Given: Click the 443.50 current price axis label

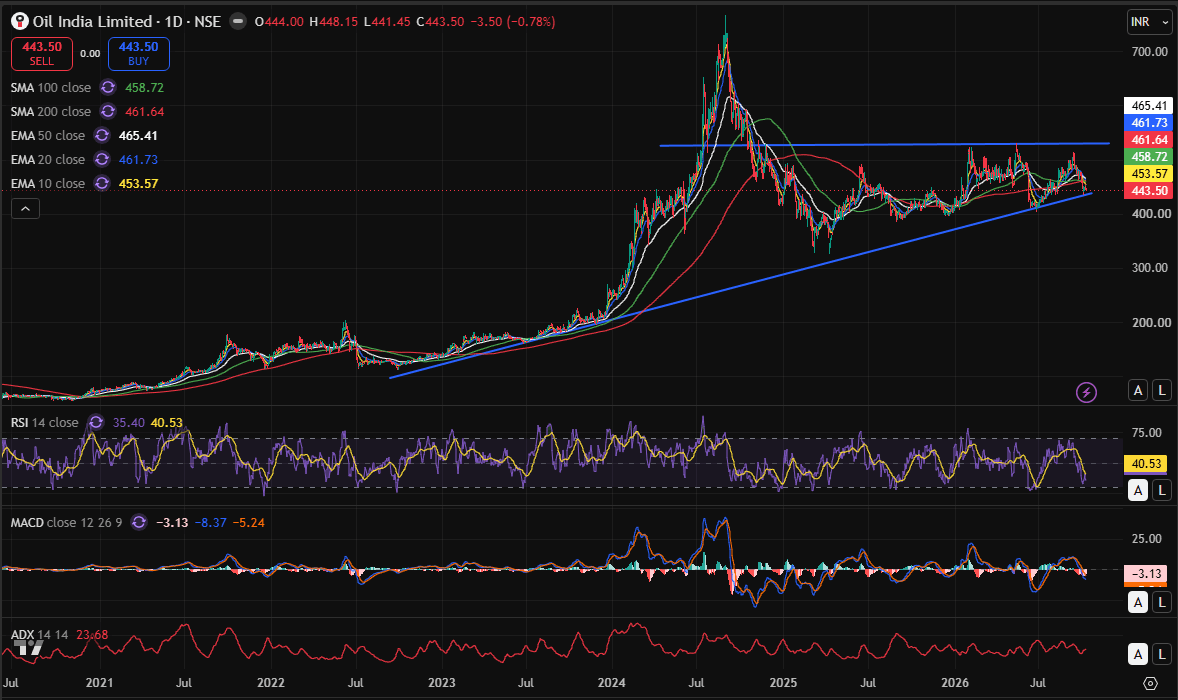Looking at the screenshot, I should (1149, 191).
